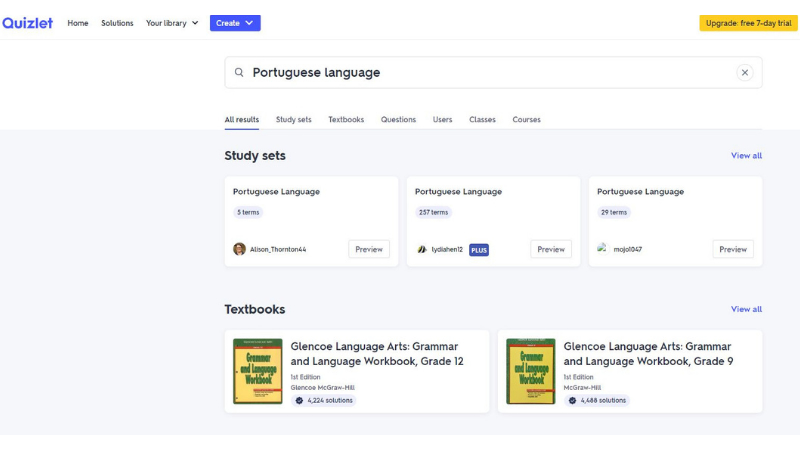View all Textbooks
The height and width of the screenshot is (450, 800).
click(x=746, y=309)
